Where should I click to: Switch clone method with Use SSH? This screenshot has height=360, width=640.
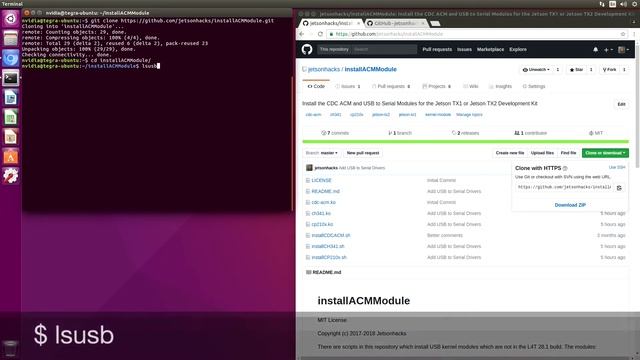(x=617, y=167)
